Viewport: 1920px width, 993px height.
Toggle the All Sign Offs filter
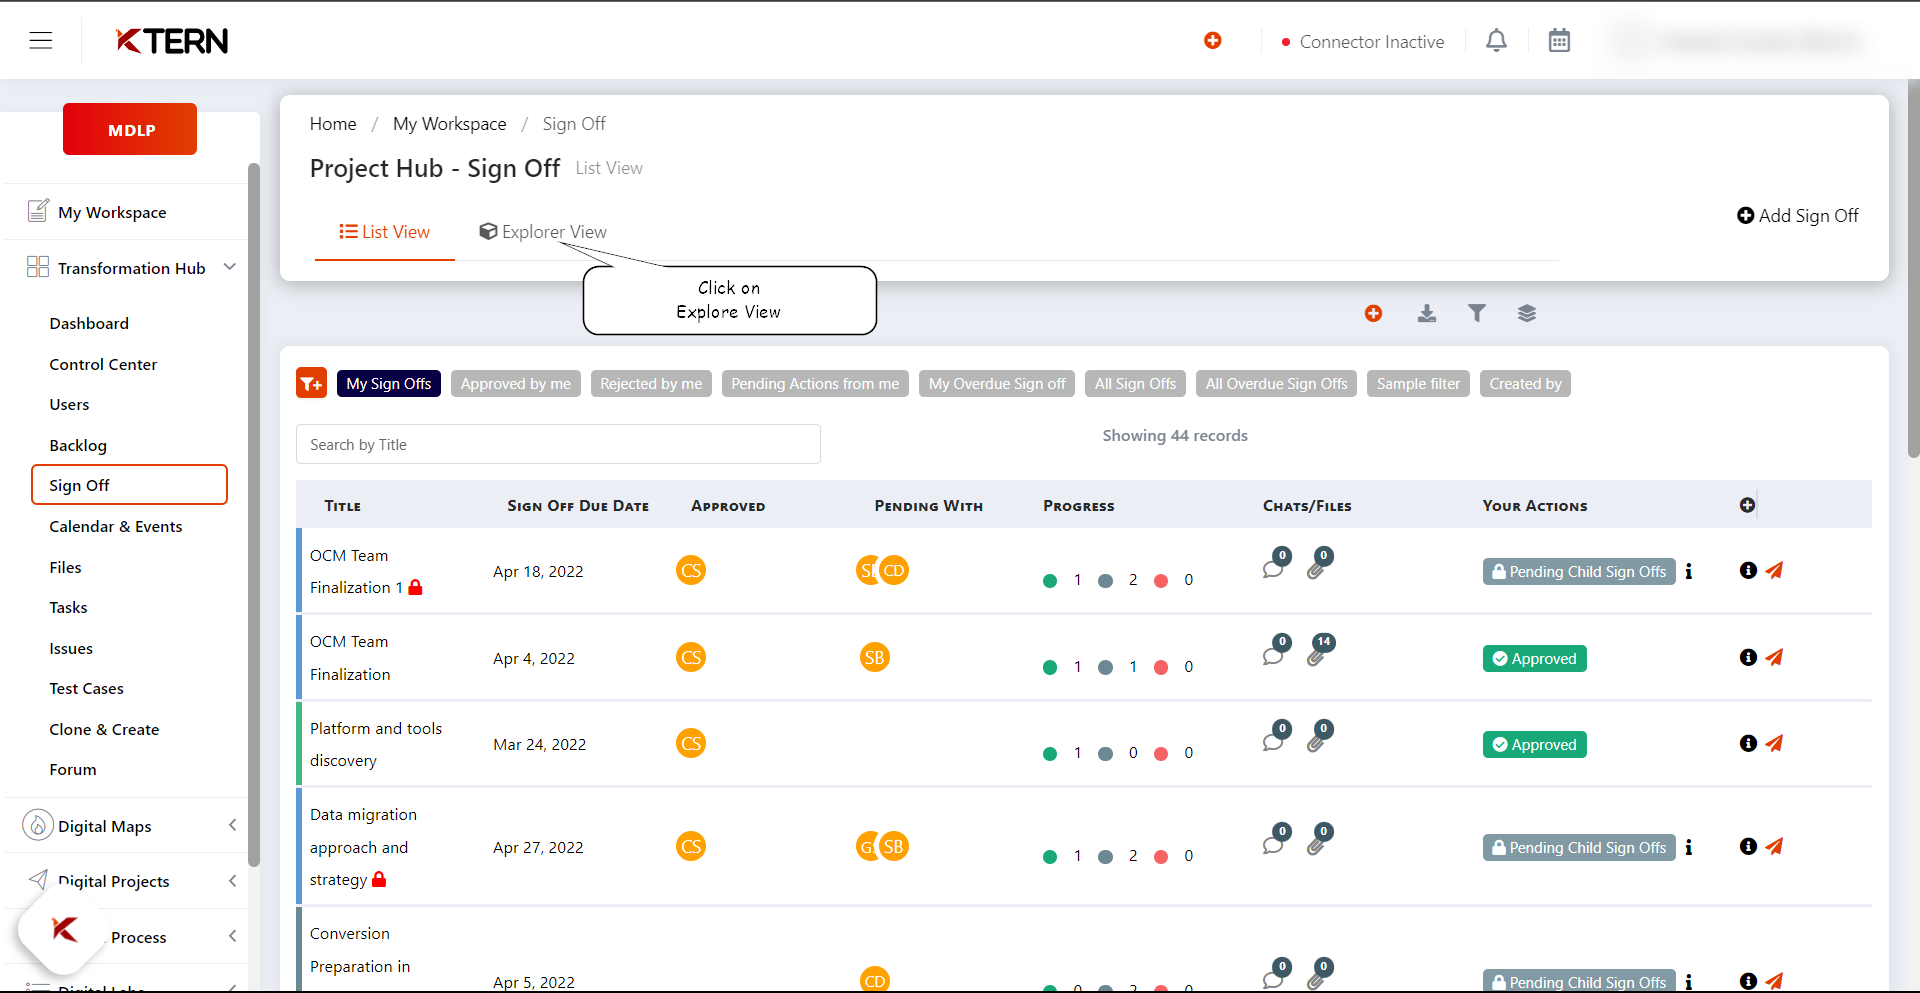[x=1135, y=383]
